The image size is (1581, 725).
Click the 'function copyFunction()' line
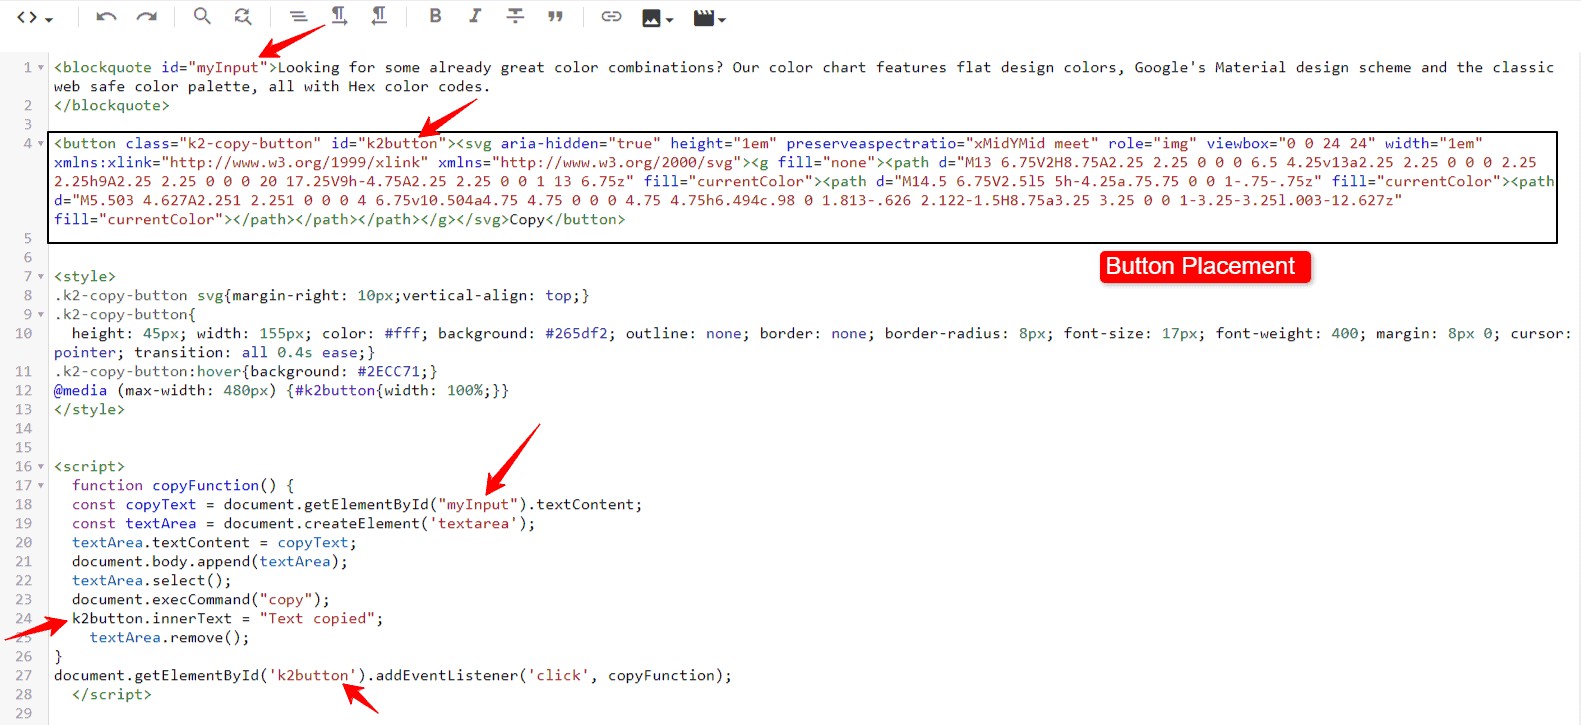[183, 485]
